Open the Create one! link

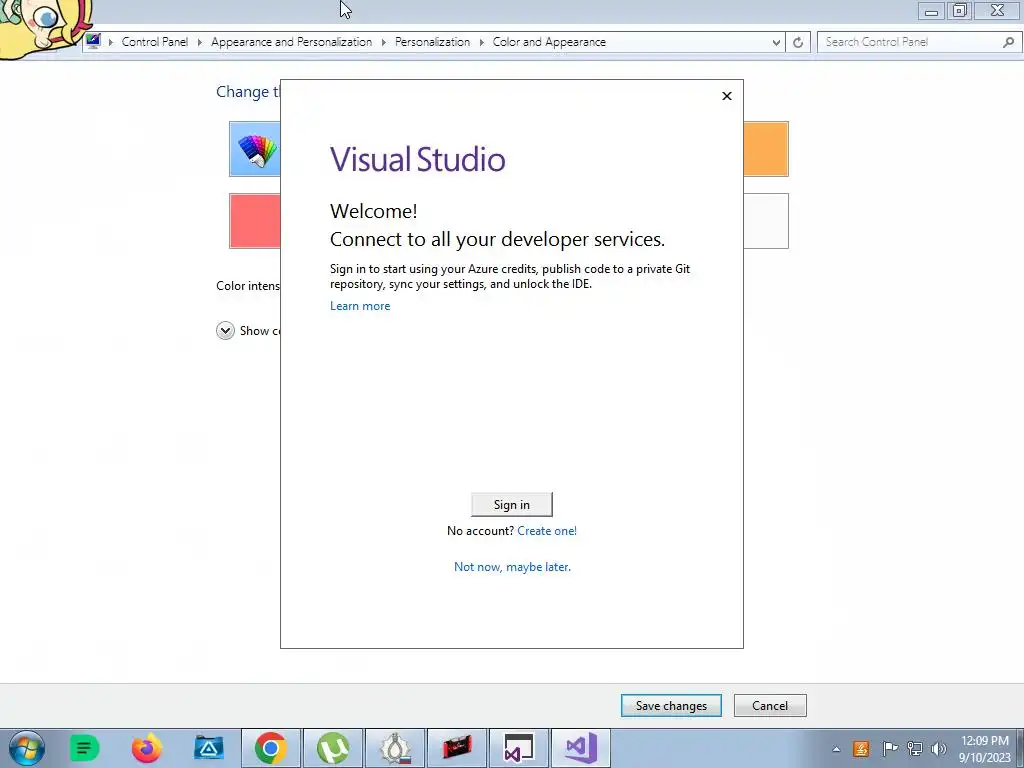[x=547, y=531]
